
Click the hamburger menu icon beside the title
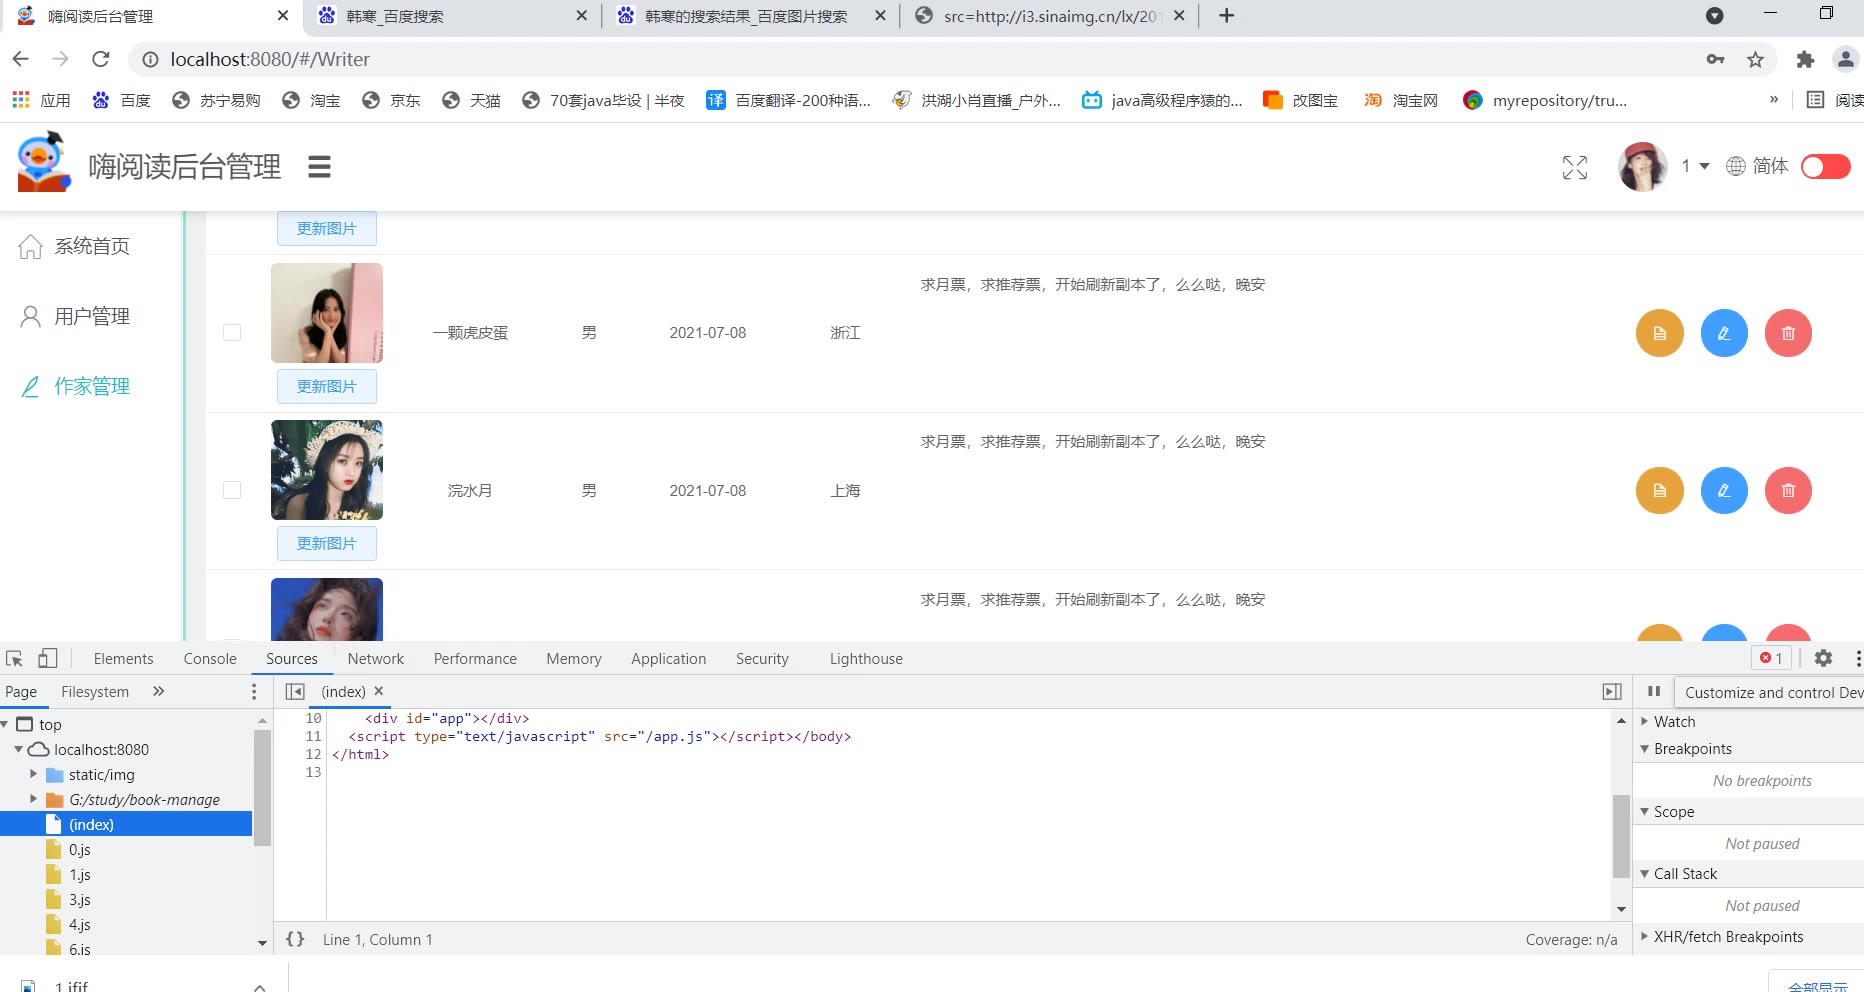(x=319, y=167)
